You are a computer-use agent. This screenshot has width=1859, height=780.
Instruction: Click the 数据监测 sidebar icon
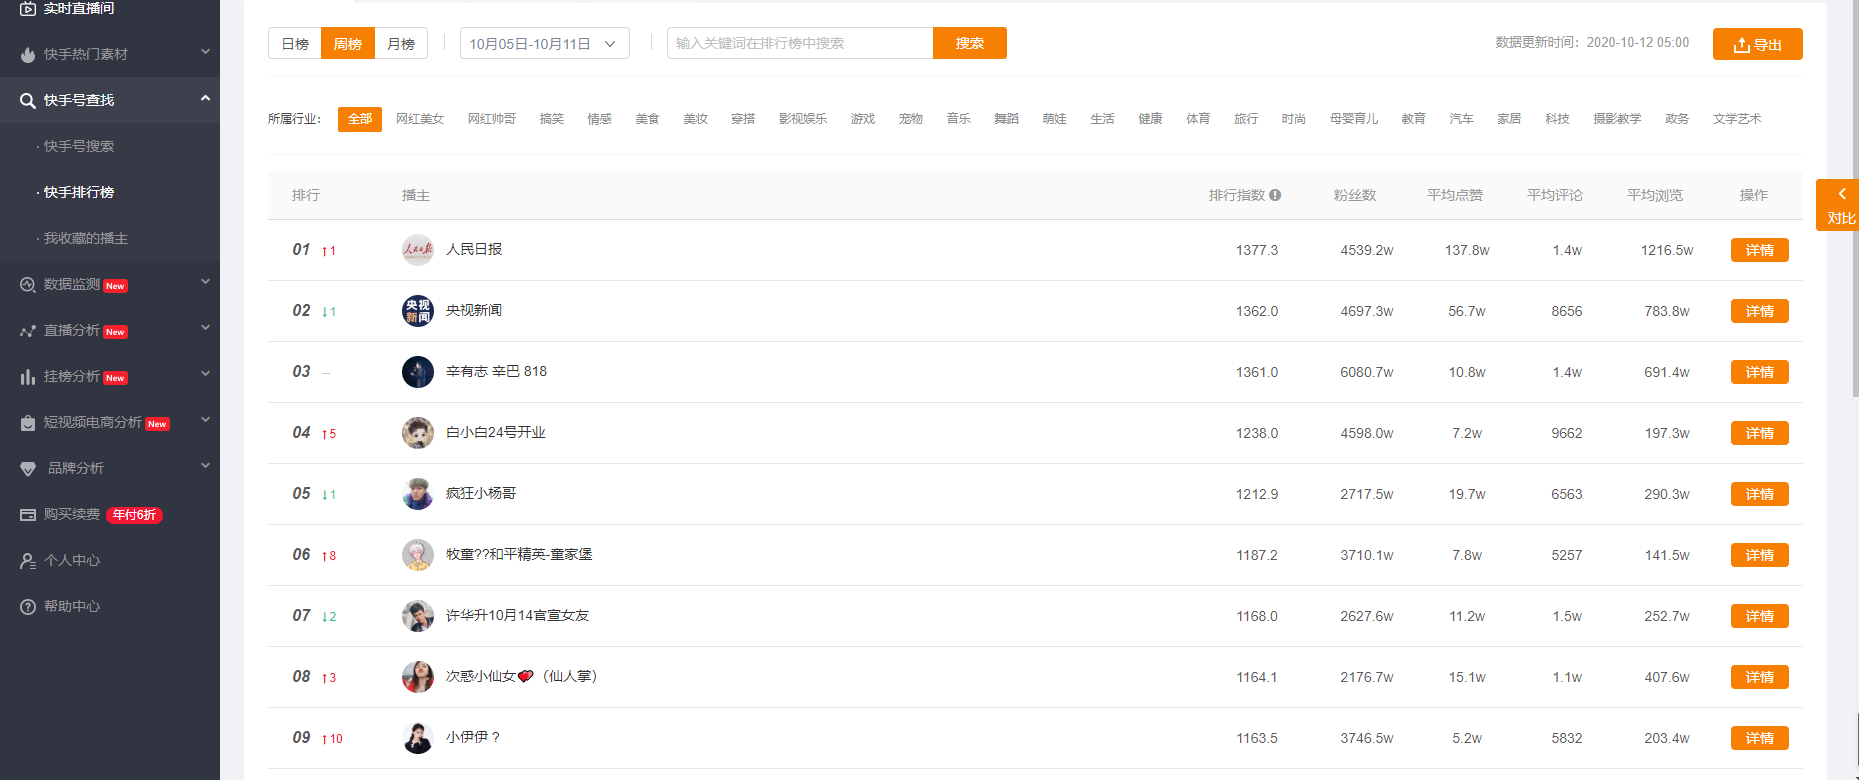[28, 285]
